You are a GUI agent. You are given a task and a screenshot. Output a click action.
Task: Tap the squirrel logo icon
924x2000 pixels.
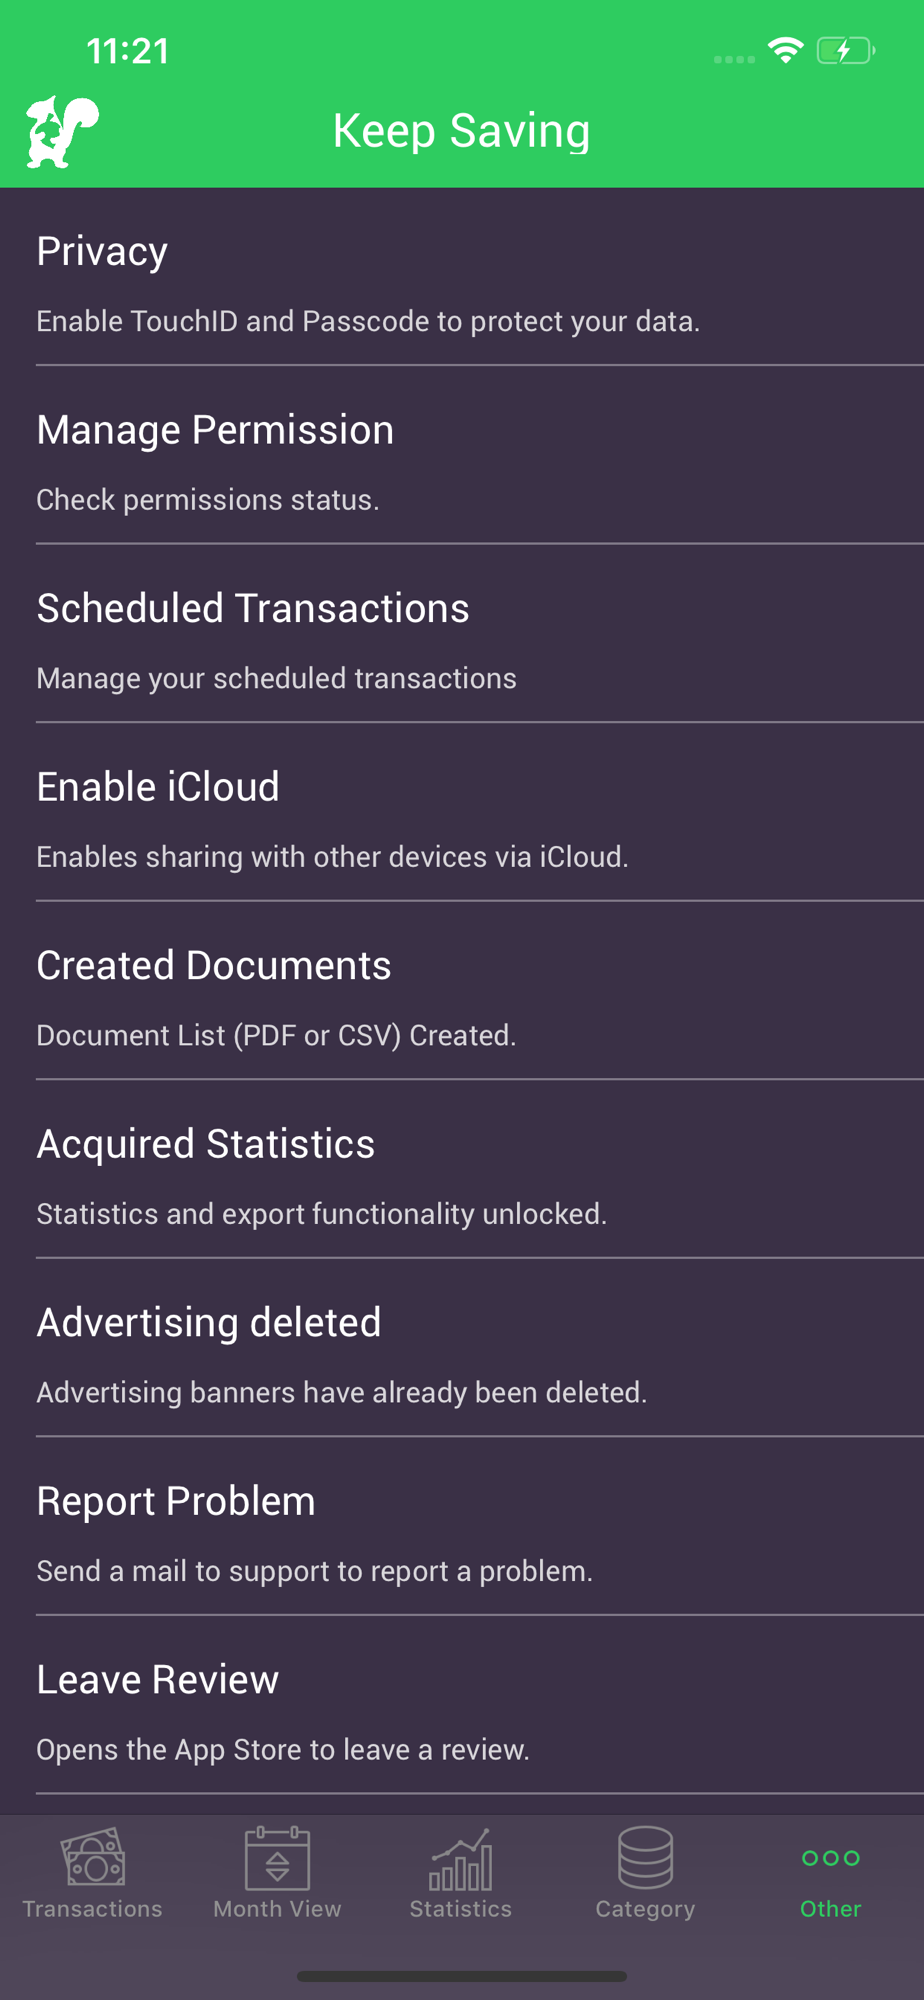[62, 131]
